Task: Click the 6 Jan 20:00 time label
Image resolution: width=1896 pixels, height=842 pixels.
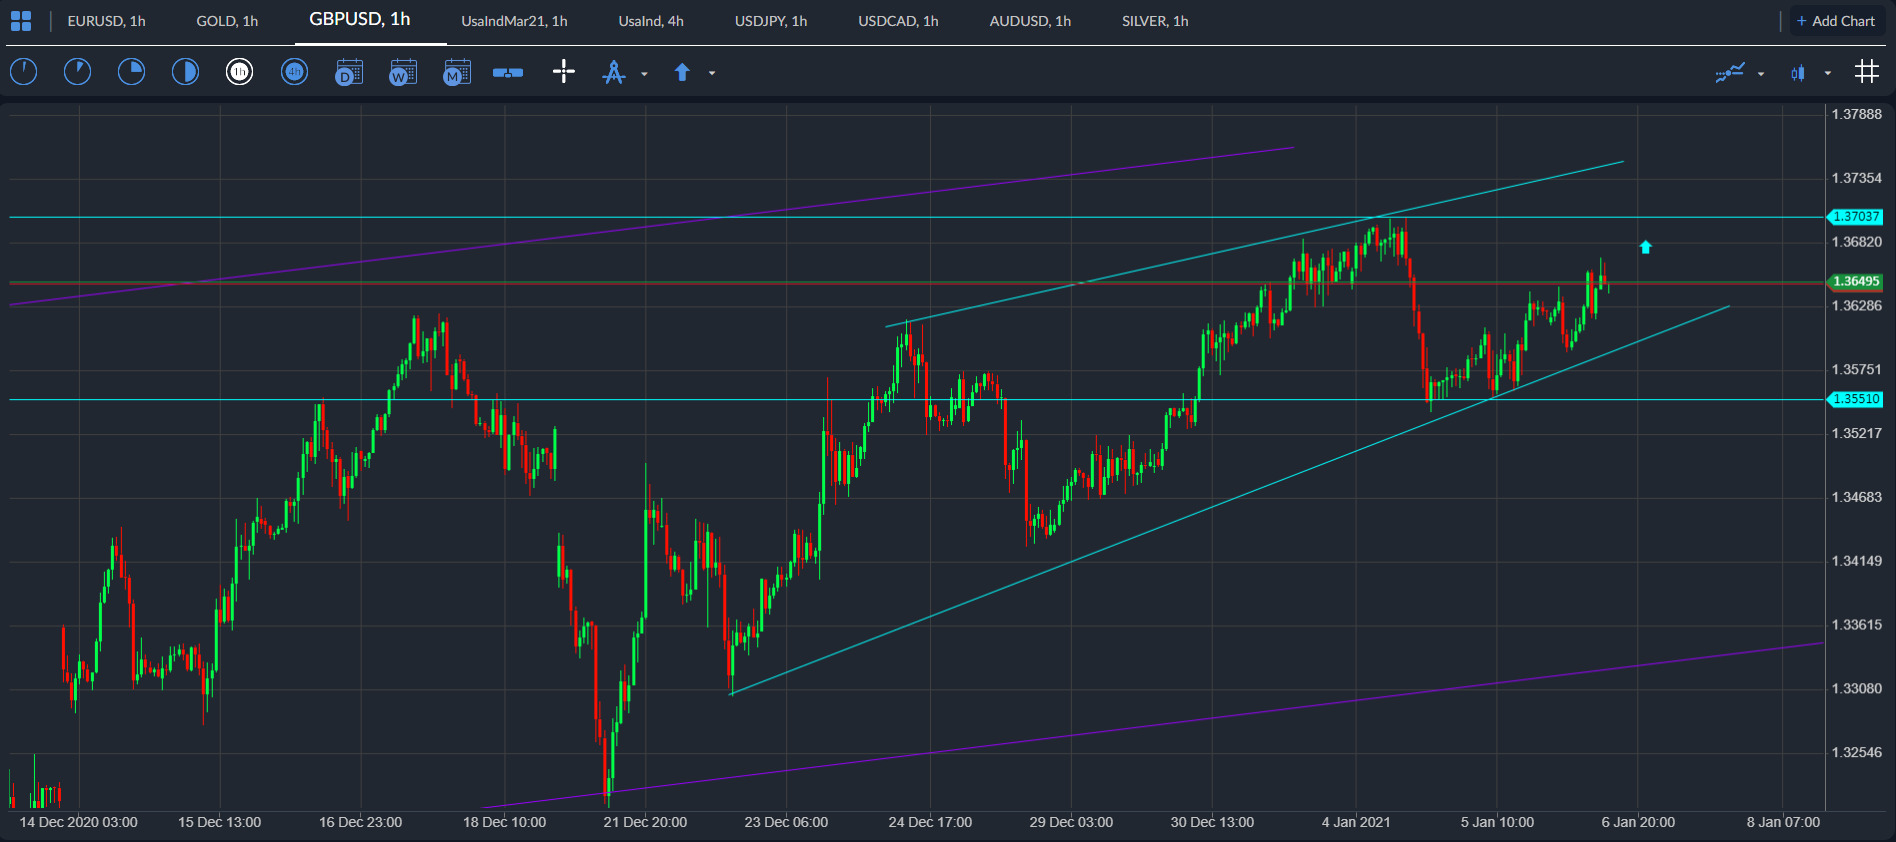Action: click(x=1638, y=822)
